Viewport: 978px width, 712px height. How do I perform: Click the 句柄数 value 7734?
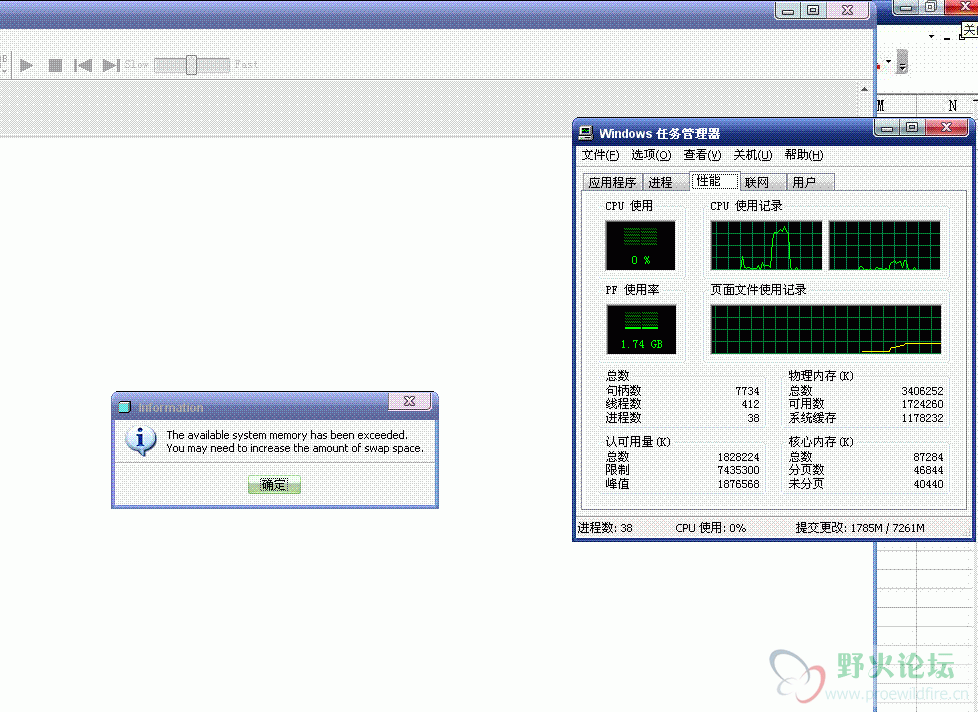(x=747, y=391)
